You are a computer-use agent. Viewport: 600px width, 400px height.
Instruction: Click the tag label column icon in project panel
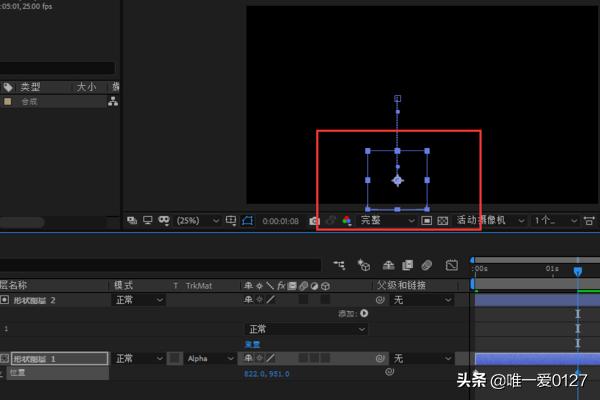[x=8, y=87]
